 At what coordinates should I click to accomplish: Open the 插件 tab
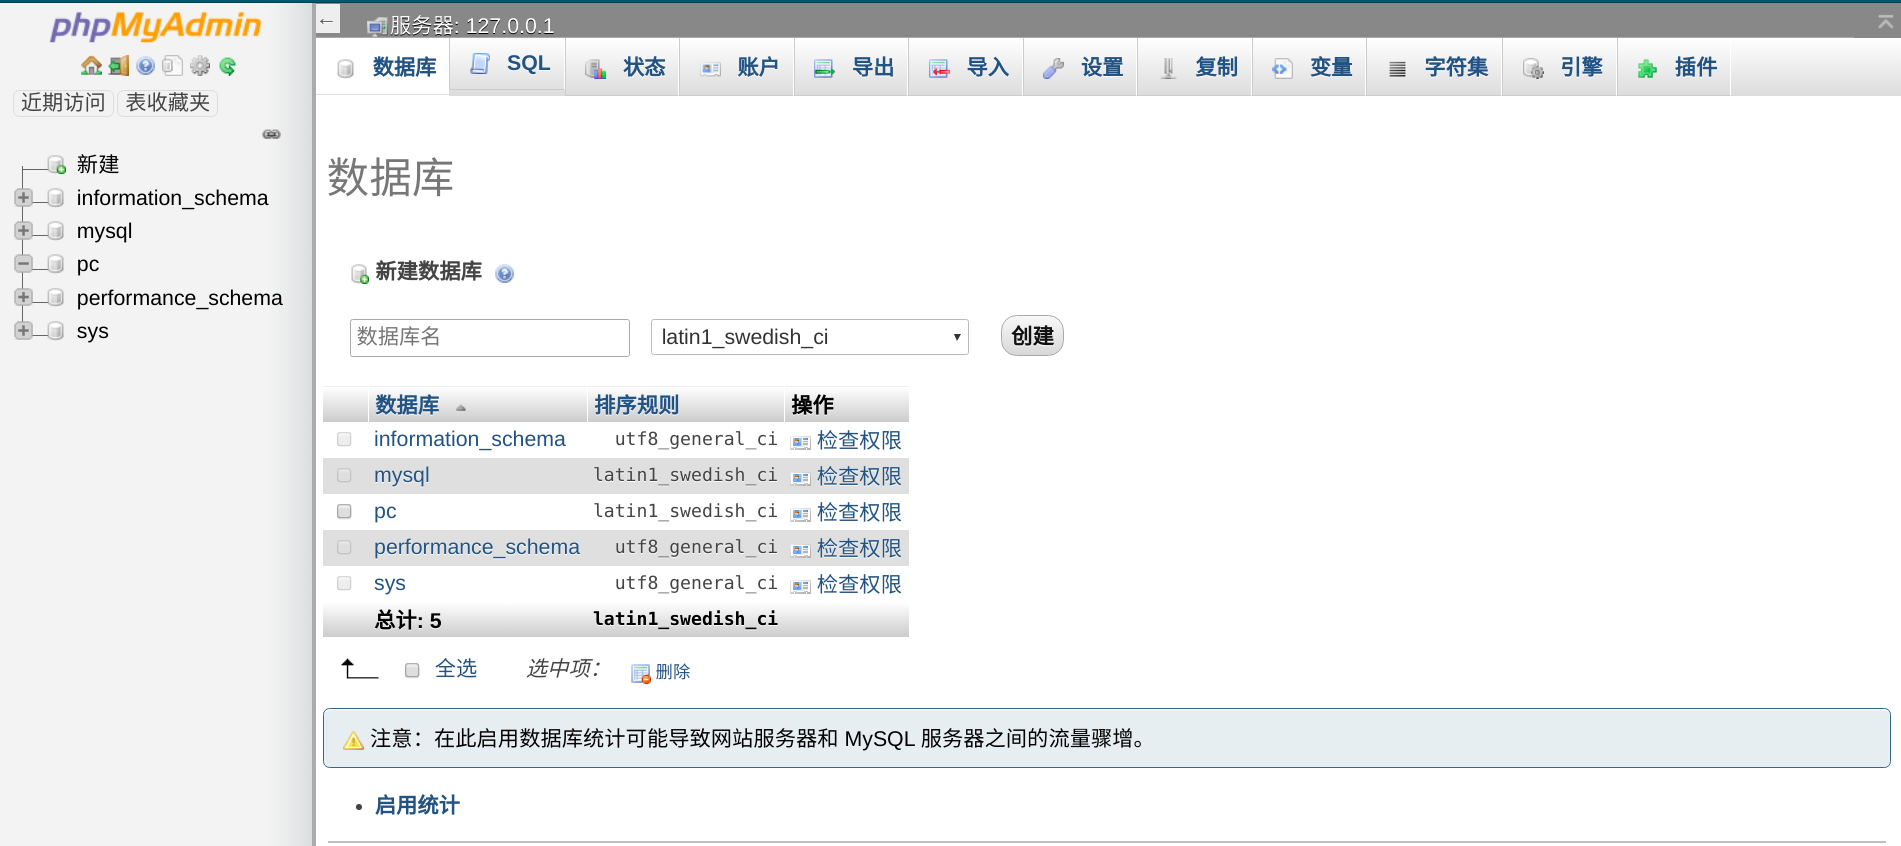tap(1676, 67)
